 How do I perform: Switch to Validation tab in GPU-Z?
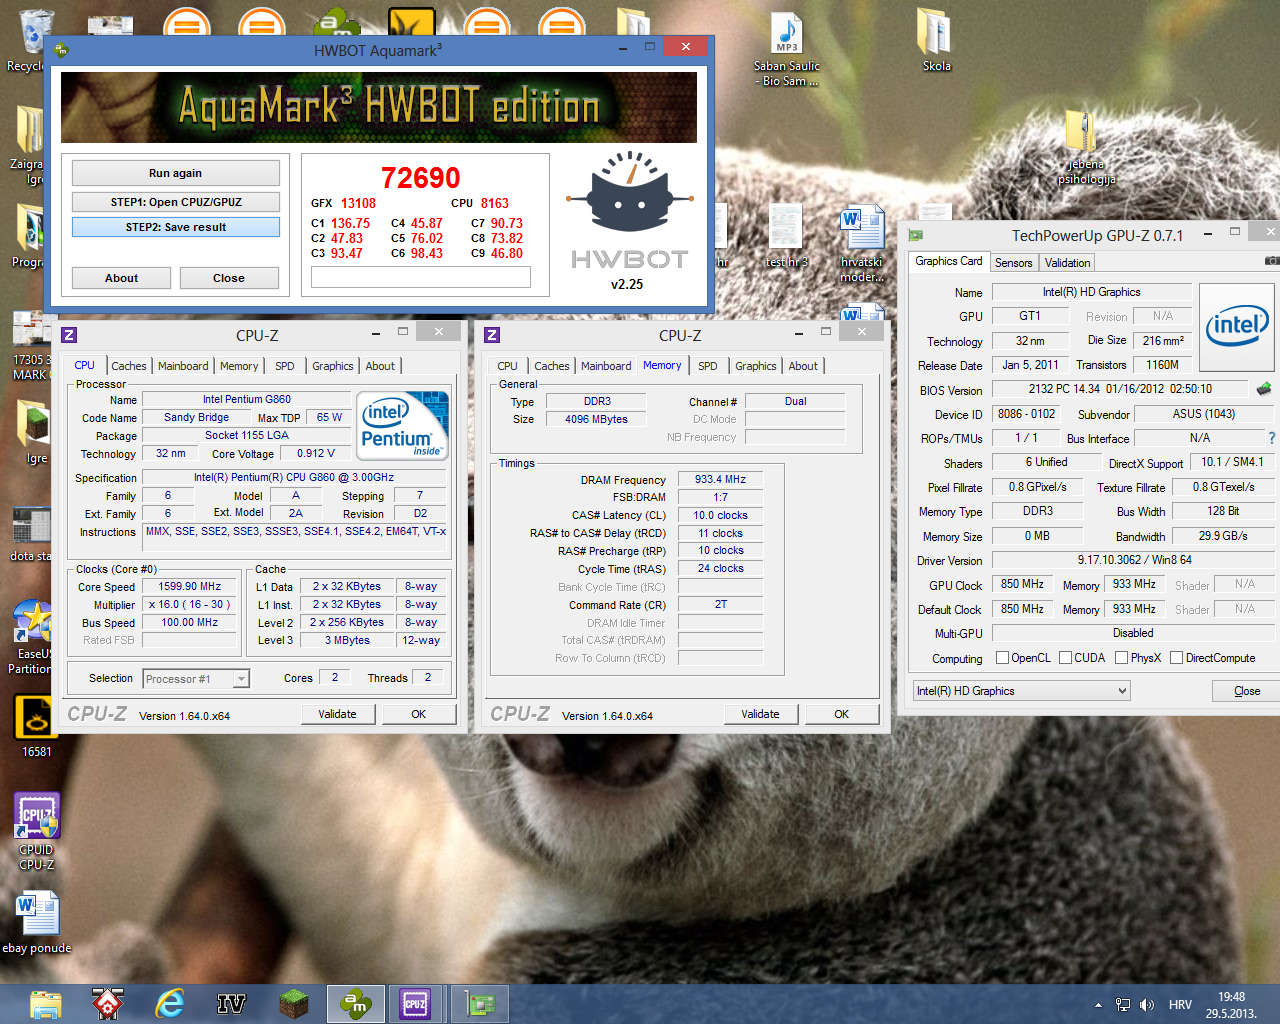coord(1068,263)
